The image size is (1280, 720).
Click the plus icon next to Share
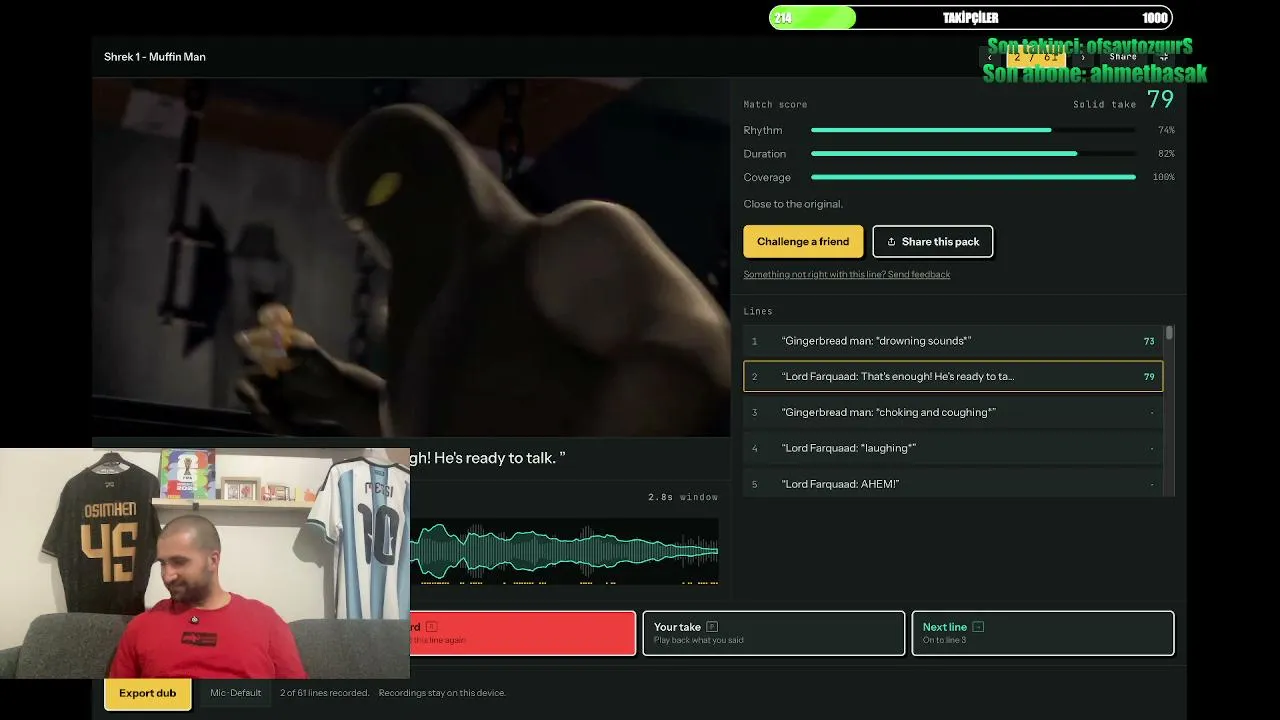(x=1163, y=57)
